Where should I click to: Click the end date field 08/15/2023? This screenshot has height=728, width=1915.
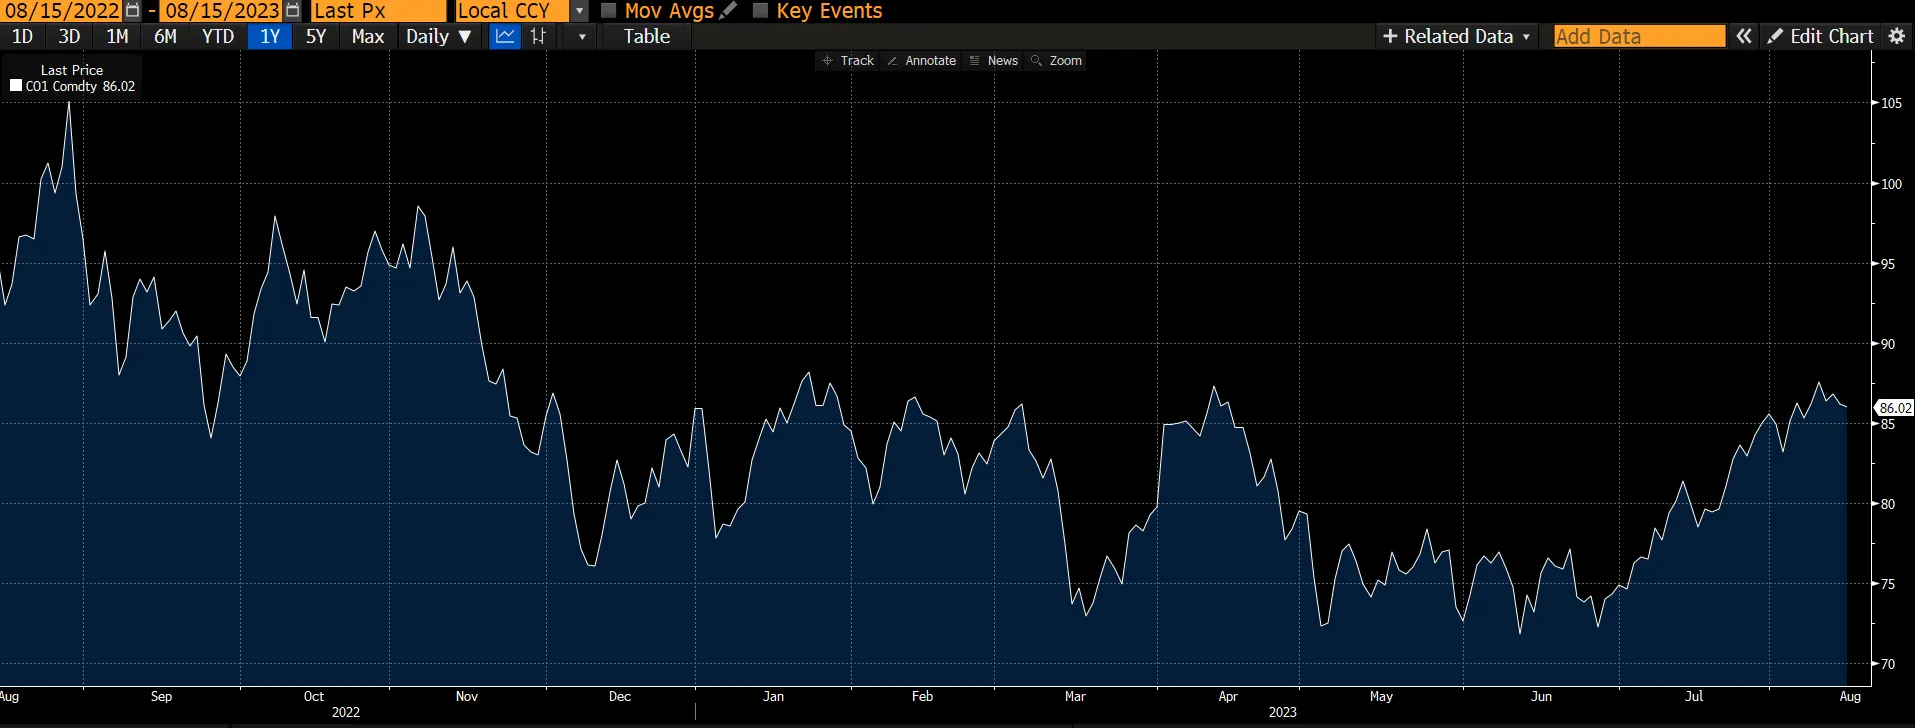click(x=222, y=11)
